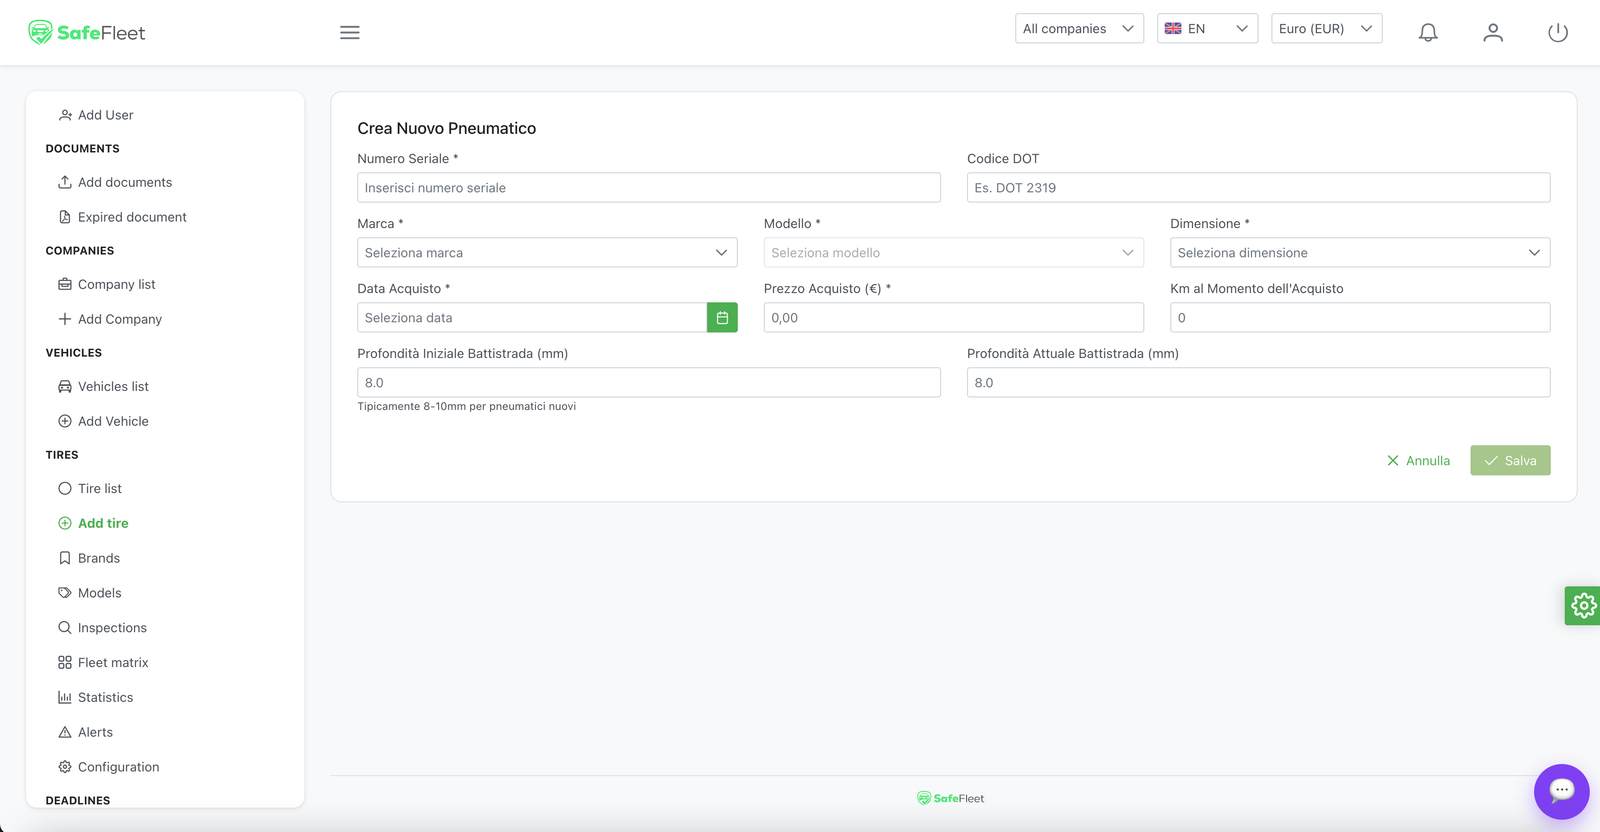
Task: Open the EN language dropdown
Action: coord(1207,29)
